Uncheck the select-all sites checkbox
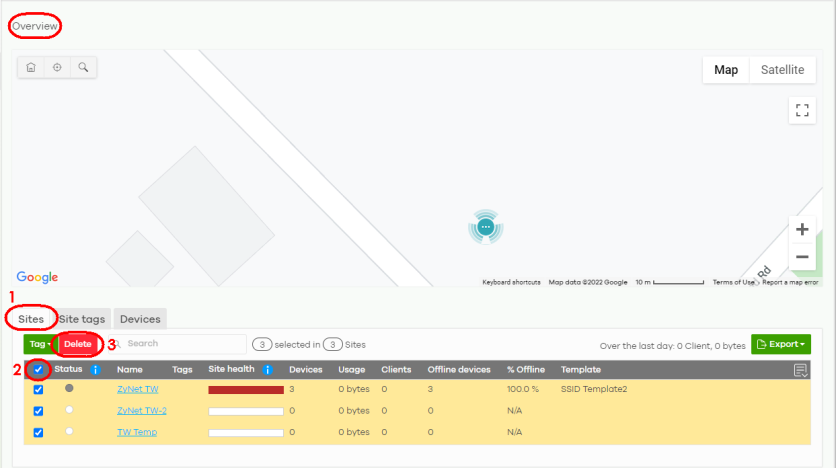 38,370
